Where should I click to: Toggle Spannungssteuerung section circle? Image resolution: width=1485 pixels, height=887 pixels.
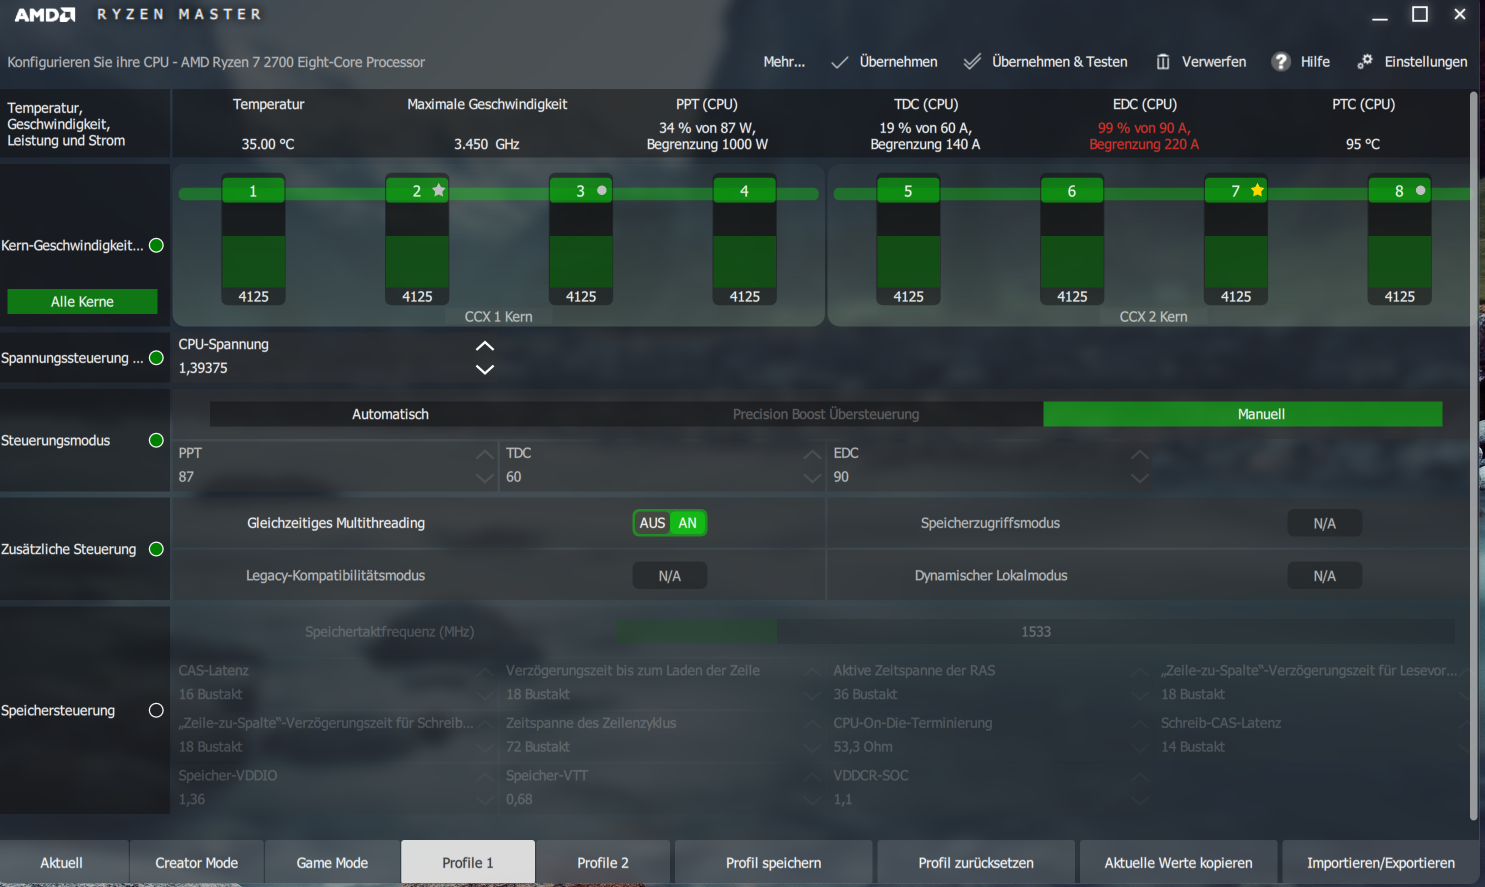tap(156, 358)
